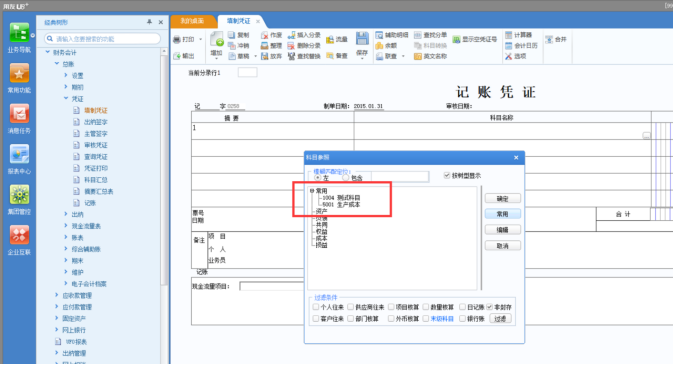Collapse 常用 node in 科目参照 tree
The height and width of the screenshot is (365, 673).
pyautogui.click(x=312, y=191)
